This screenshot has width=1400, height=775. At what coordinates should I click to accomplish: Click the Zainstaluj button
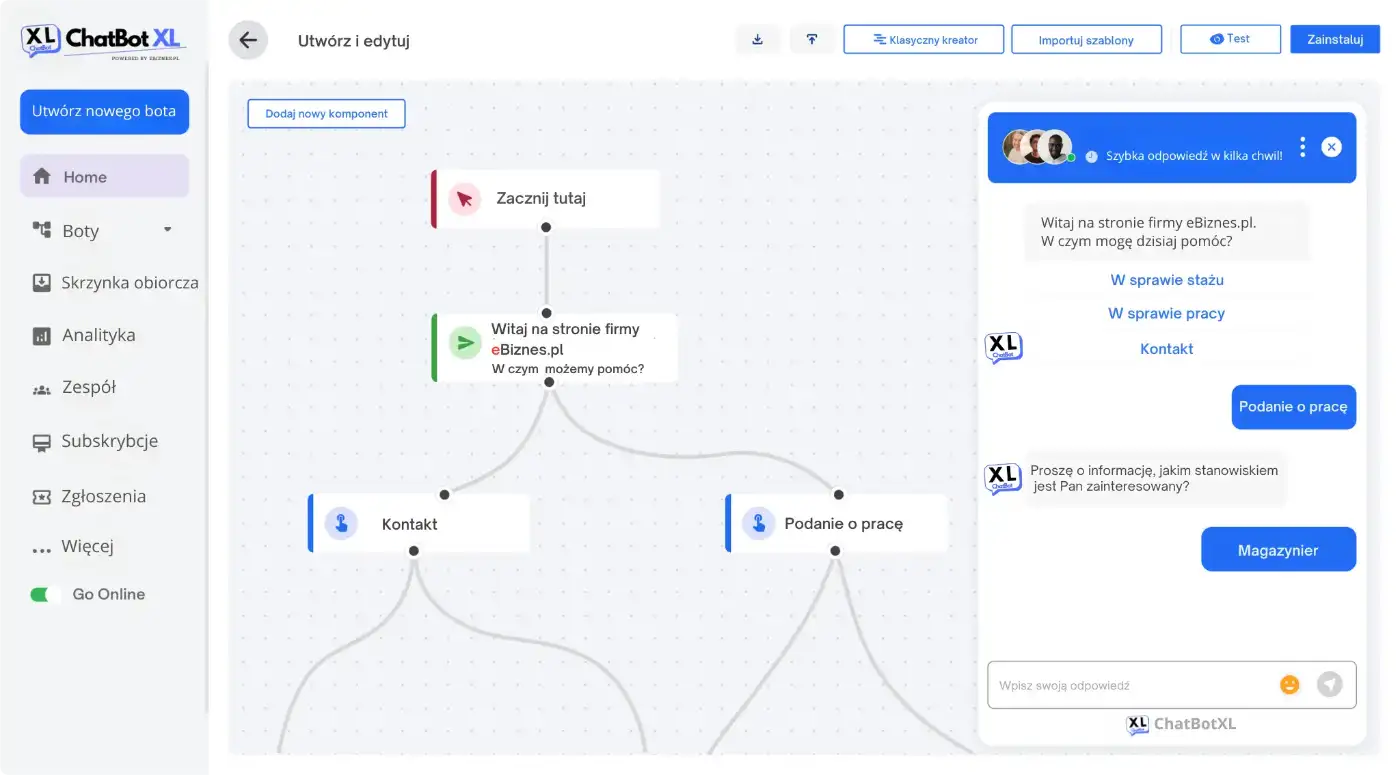click(1335, 39)
